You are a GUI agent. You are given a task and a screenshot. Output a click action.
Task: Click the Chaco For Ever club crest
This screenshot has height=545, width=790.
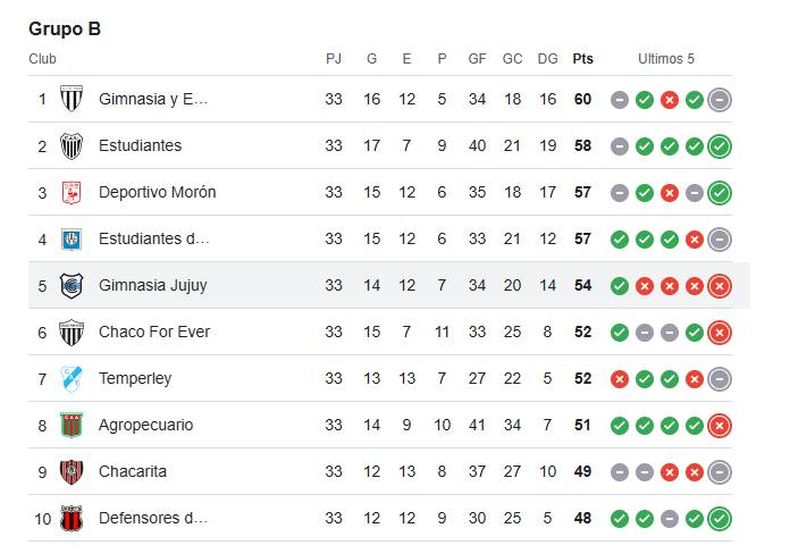(x=71, y=332)
